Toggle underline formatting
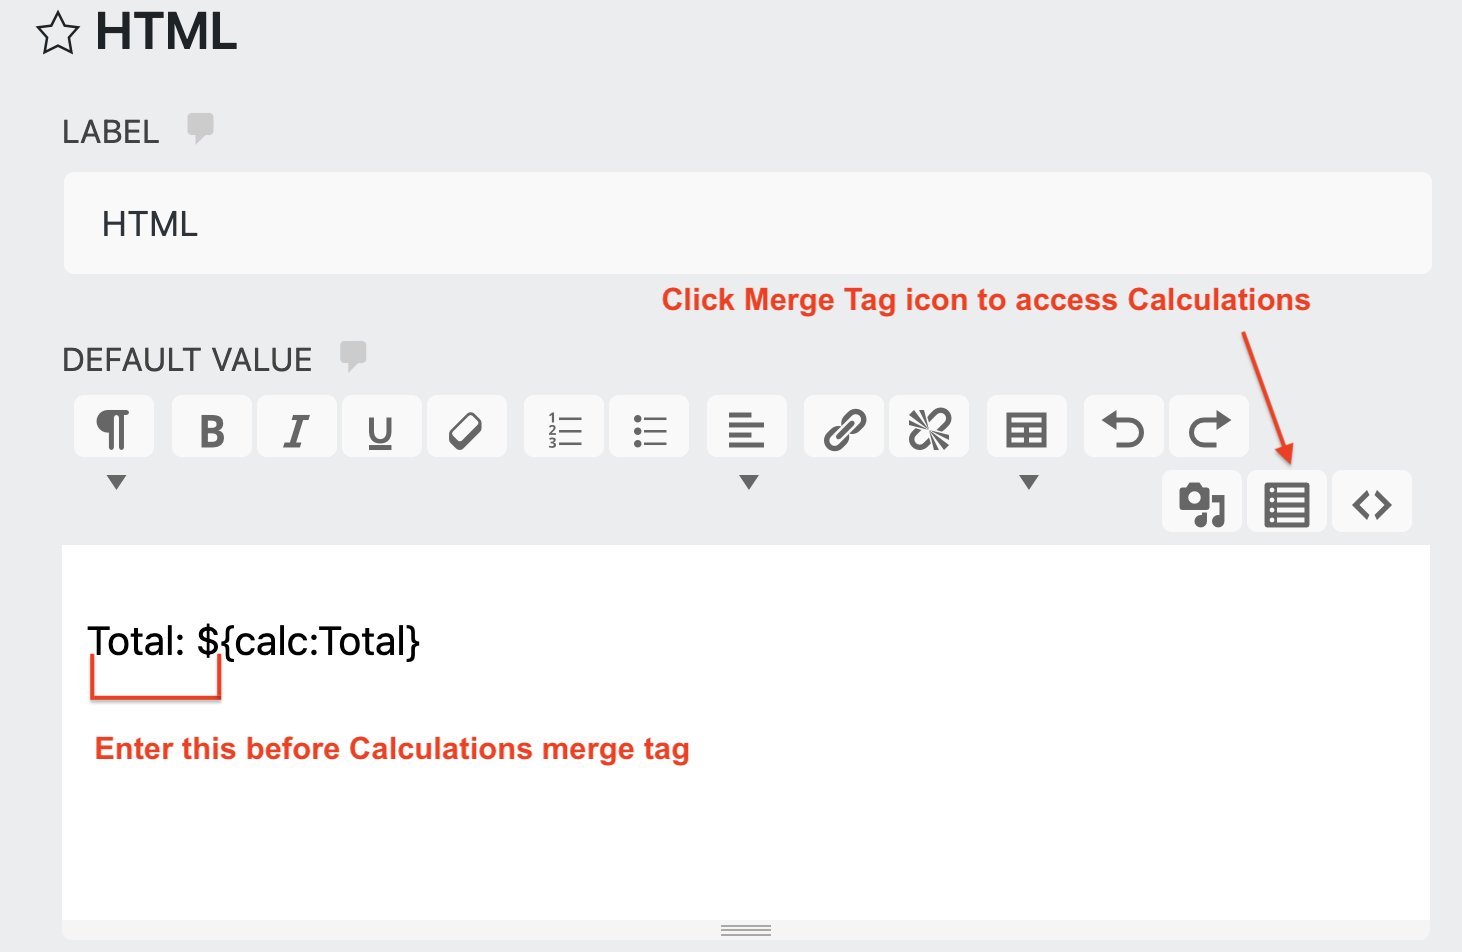The height and width of the screenshot is (952, 1462). point(381,426)
